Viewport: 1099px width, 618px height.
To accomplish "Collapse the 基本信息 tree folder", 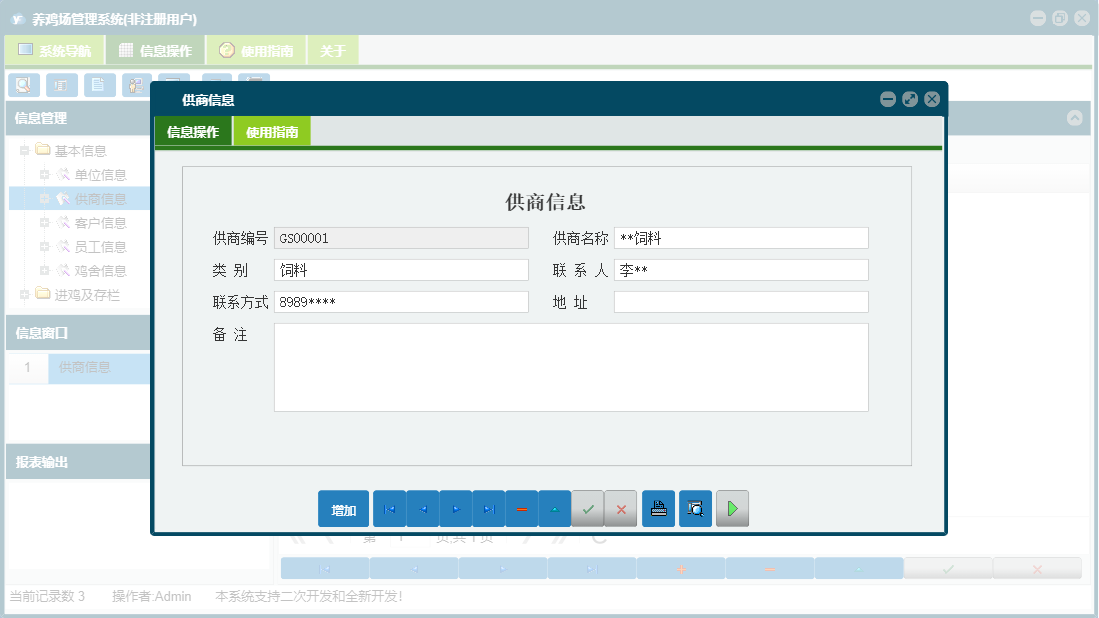I will point(25,151).
